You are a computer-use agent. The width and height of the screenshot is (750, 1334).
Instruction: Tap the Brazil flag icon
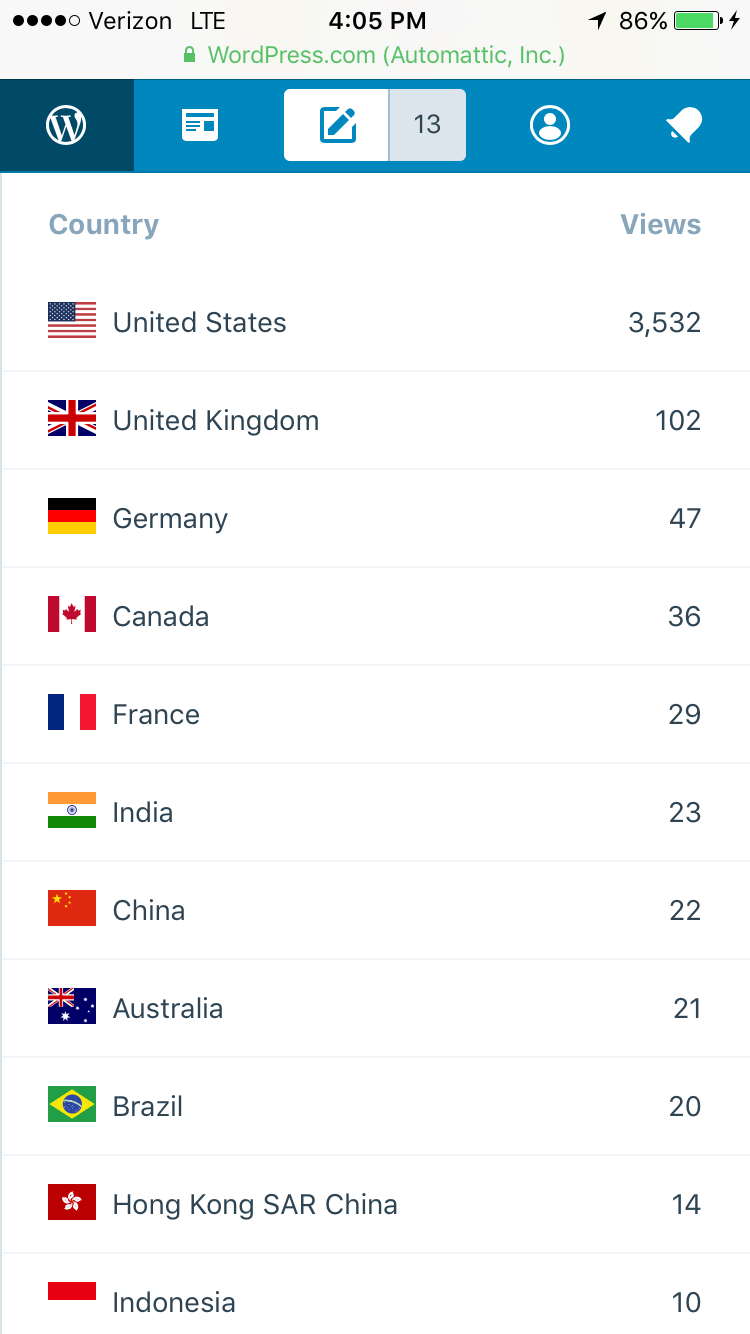coord(72,1104)
